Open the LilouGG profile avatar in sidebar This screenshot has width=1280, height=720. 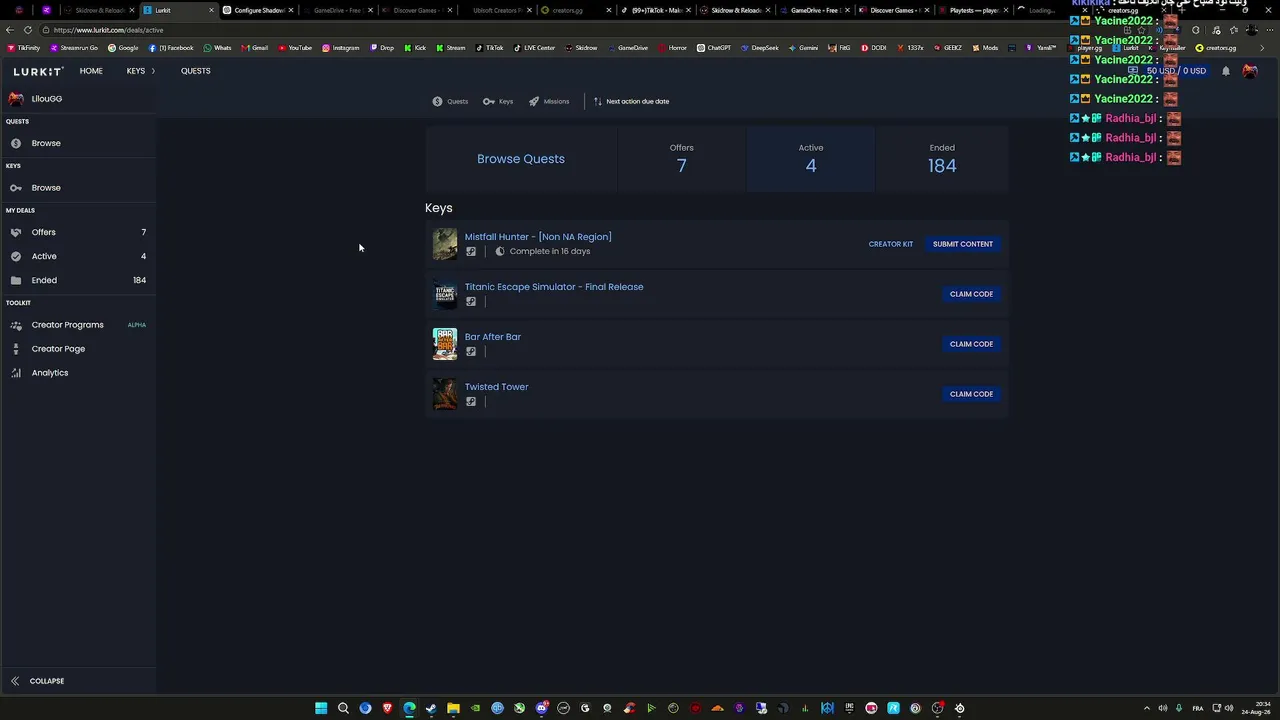click(x=16, y=99)
